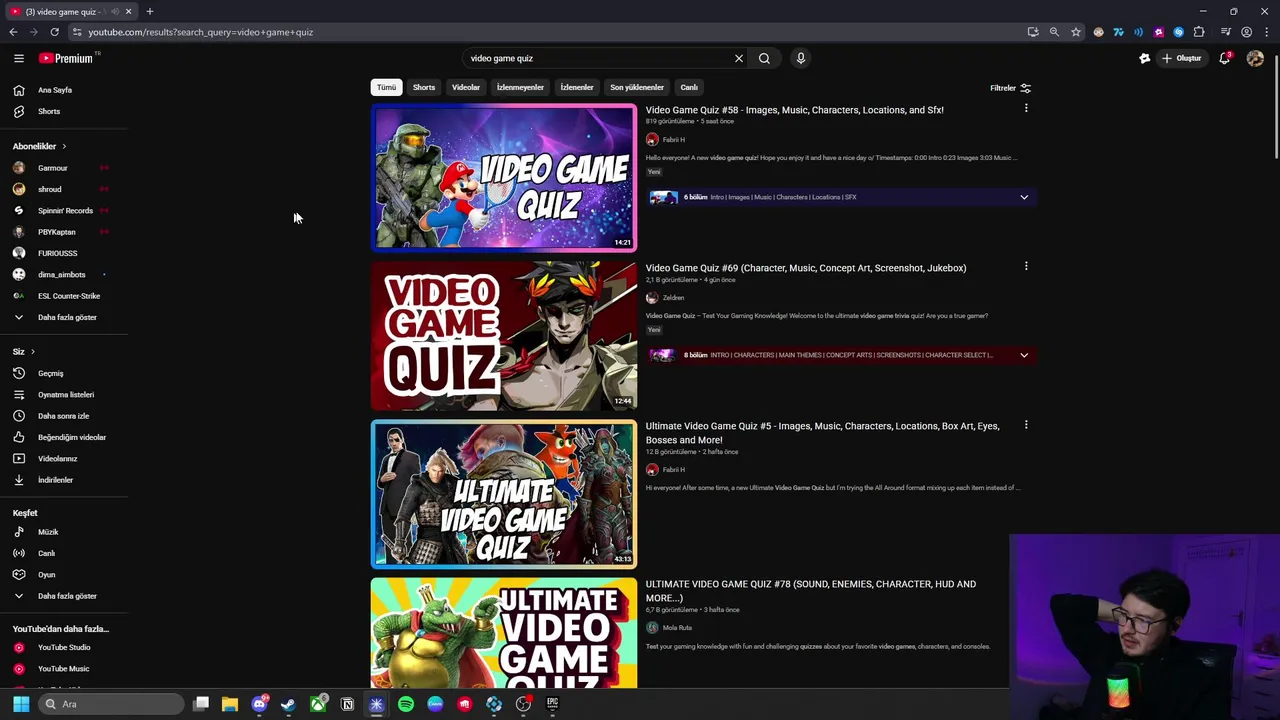The width and height of the screenshot is (1280, 720).
Task: Select the Canlı filter chip
Action: tap(689, 87)
